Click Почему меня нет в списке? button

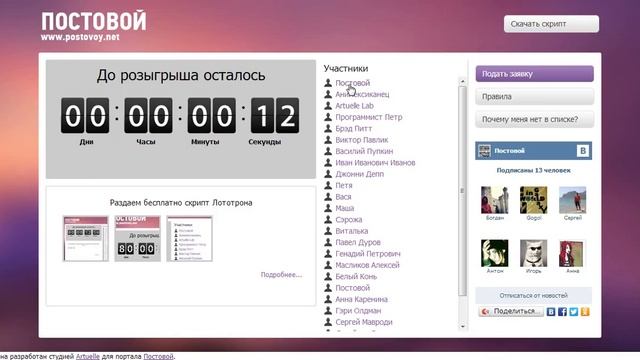(x=534, y=120)
